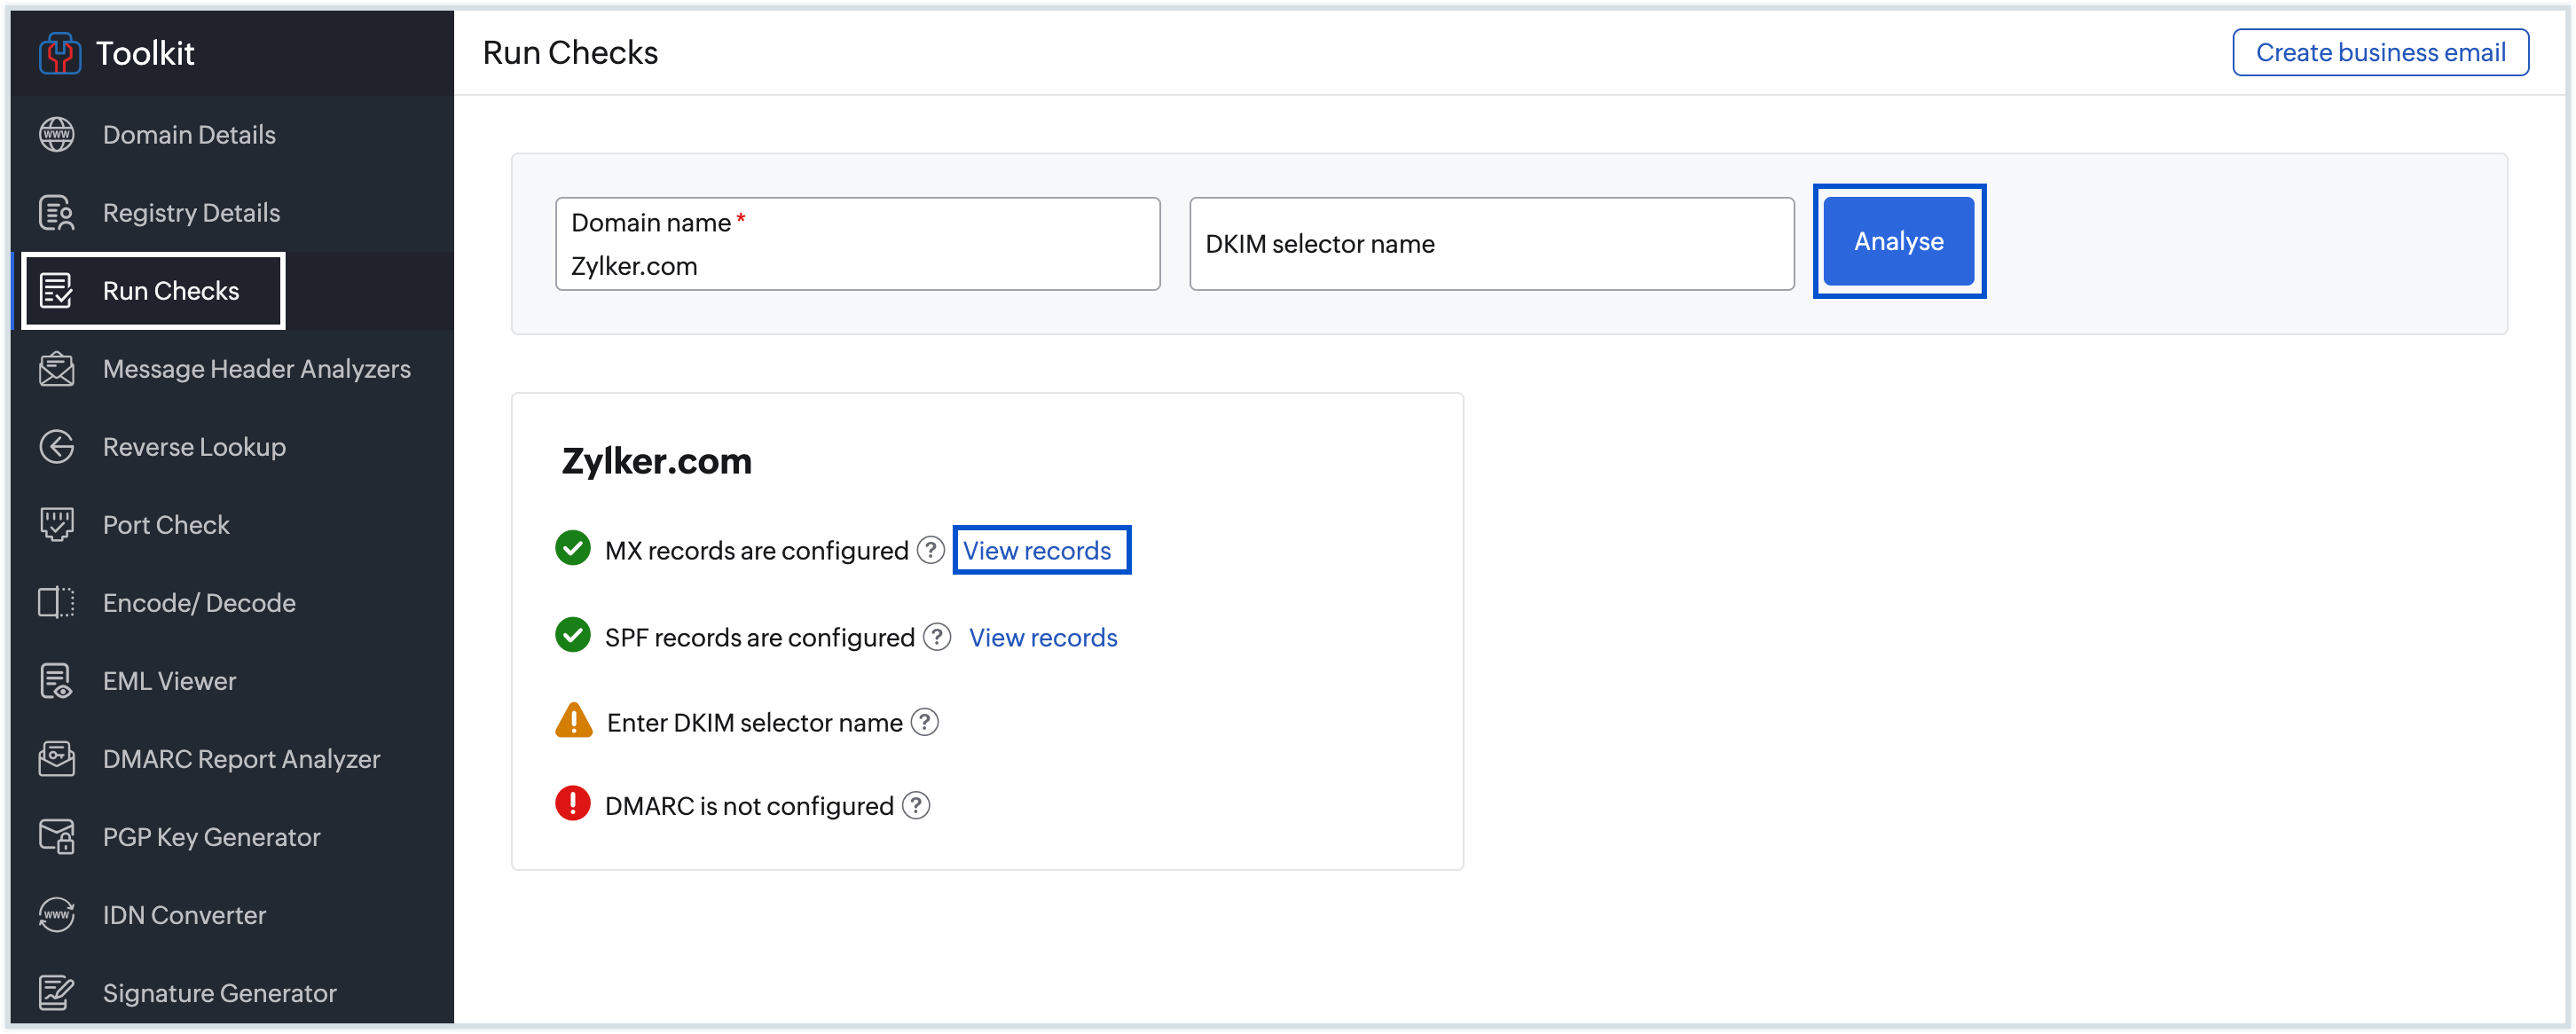Click the EML Viewer icon
The height and width of the screenshot is (1034, 2576).
point(57,681)
